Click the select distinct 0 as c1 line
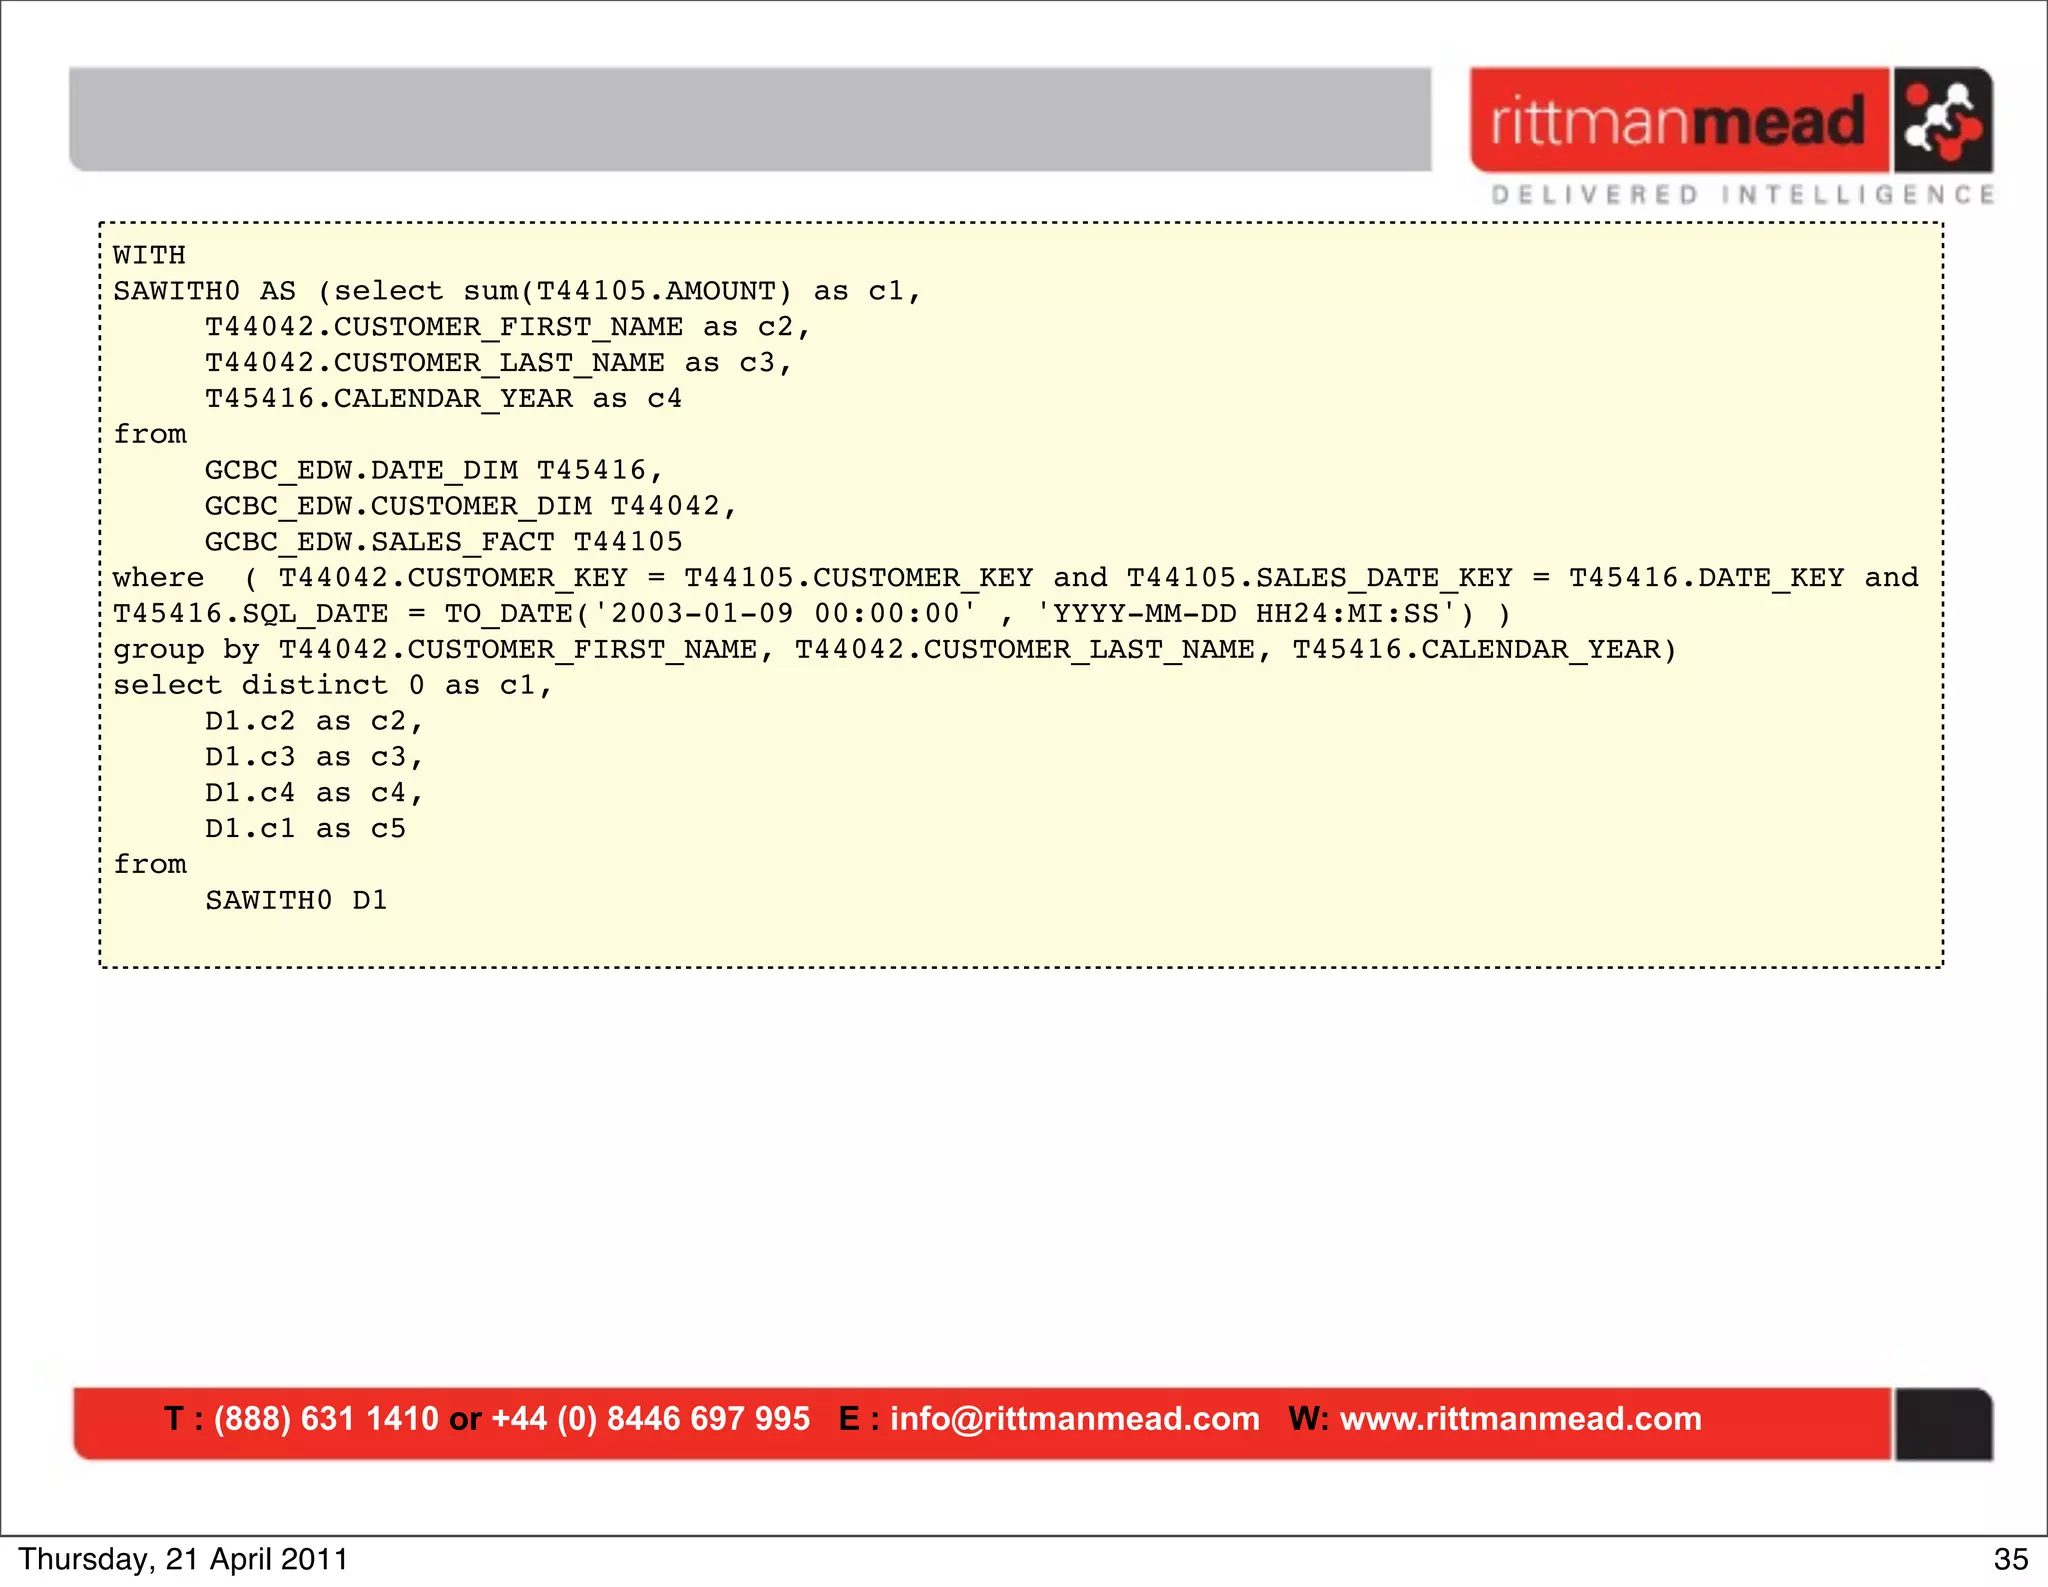2048x1587 pixels. point(332,685)
